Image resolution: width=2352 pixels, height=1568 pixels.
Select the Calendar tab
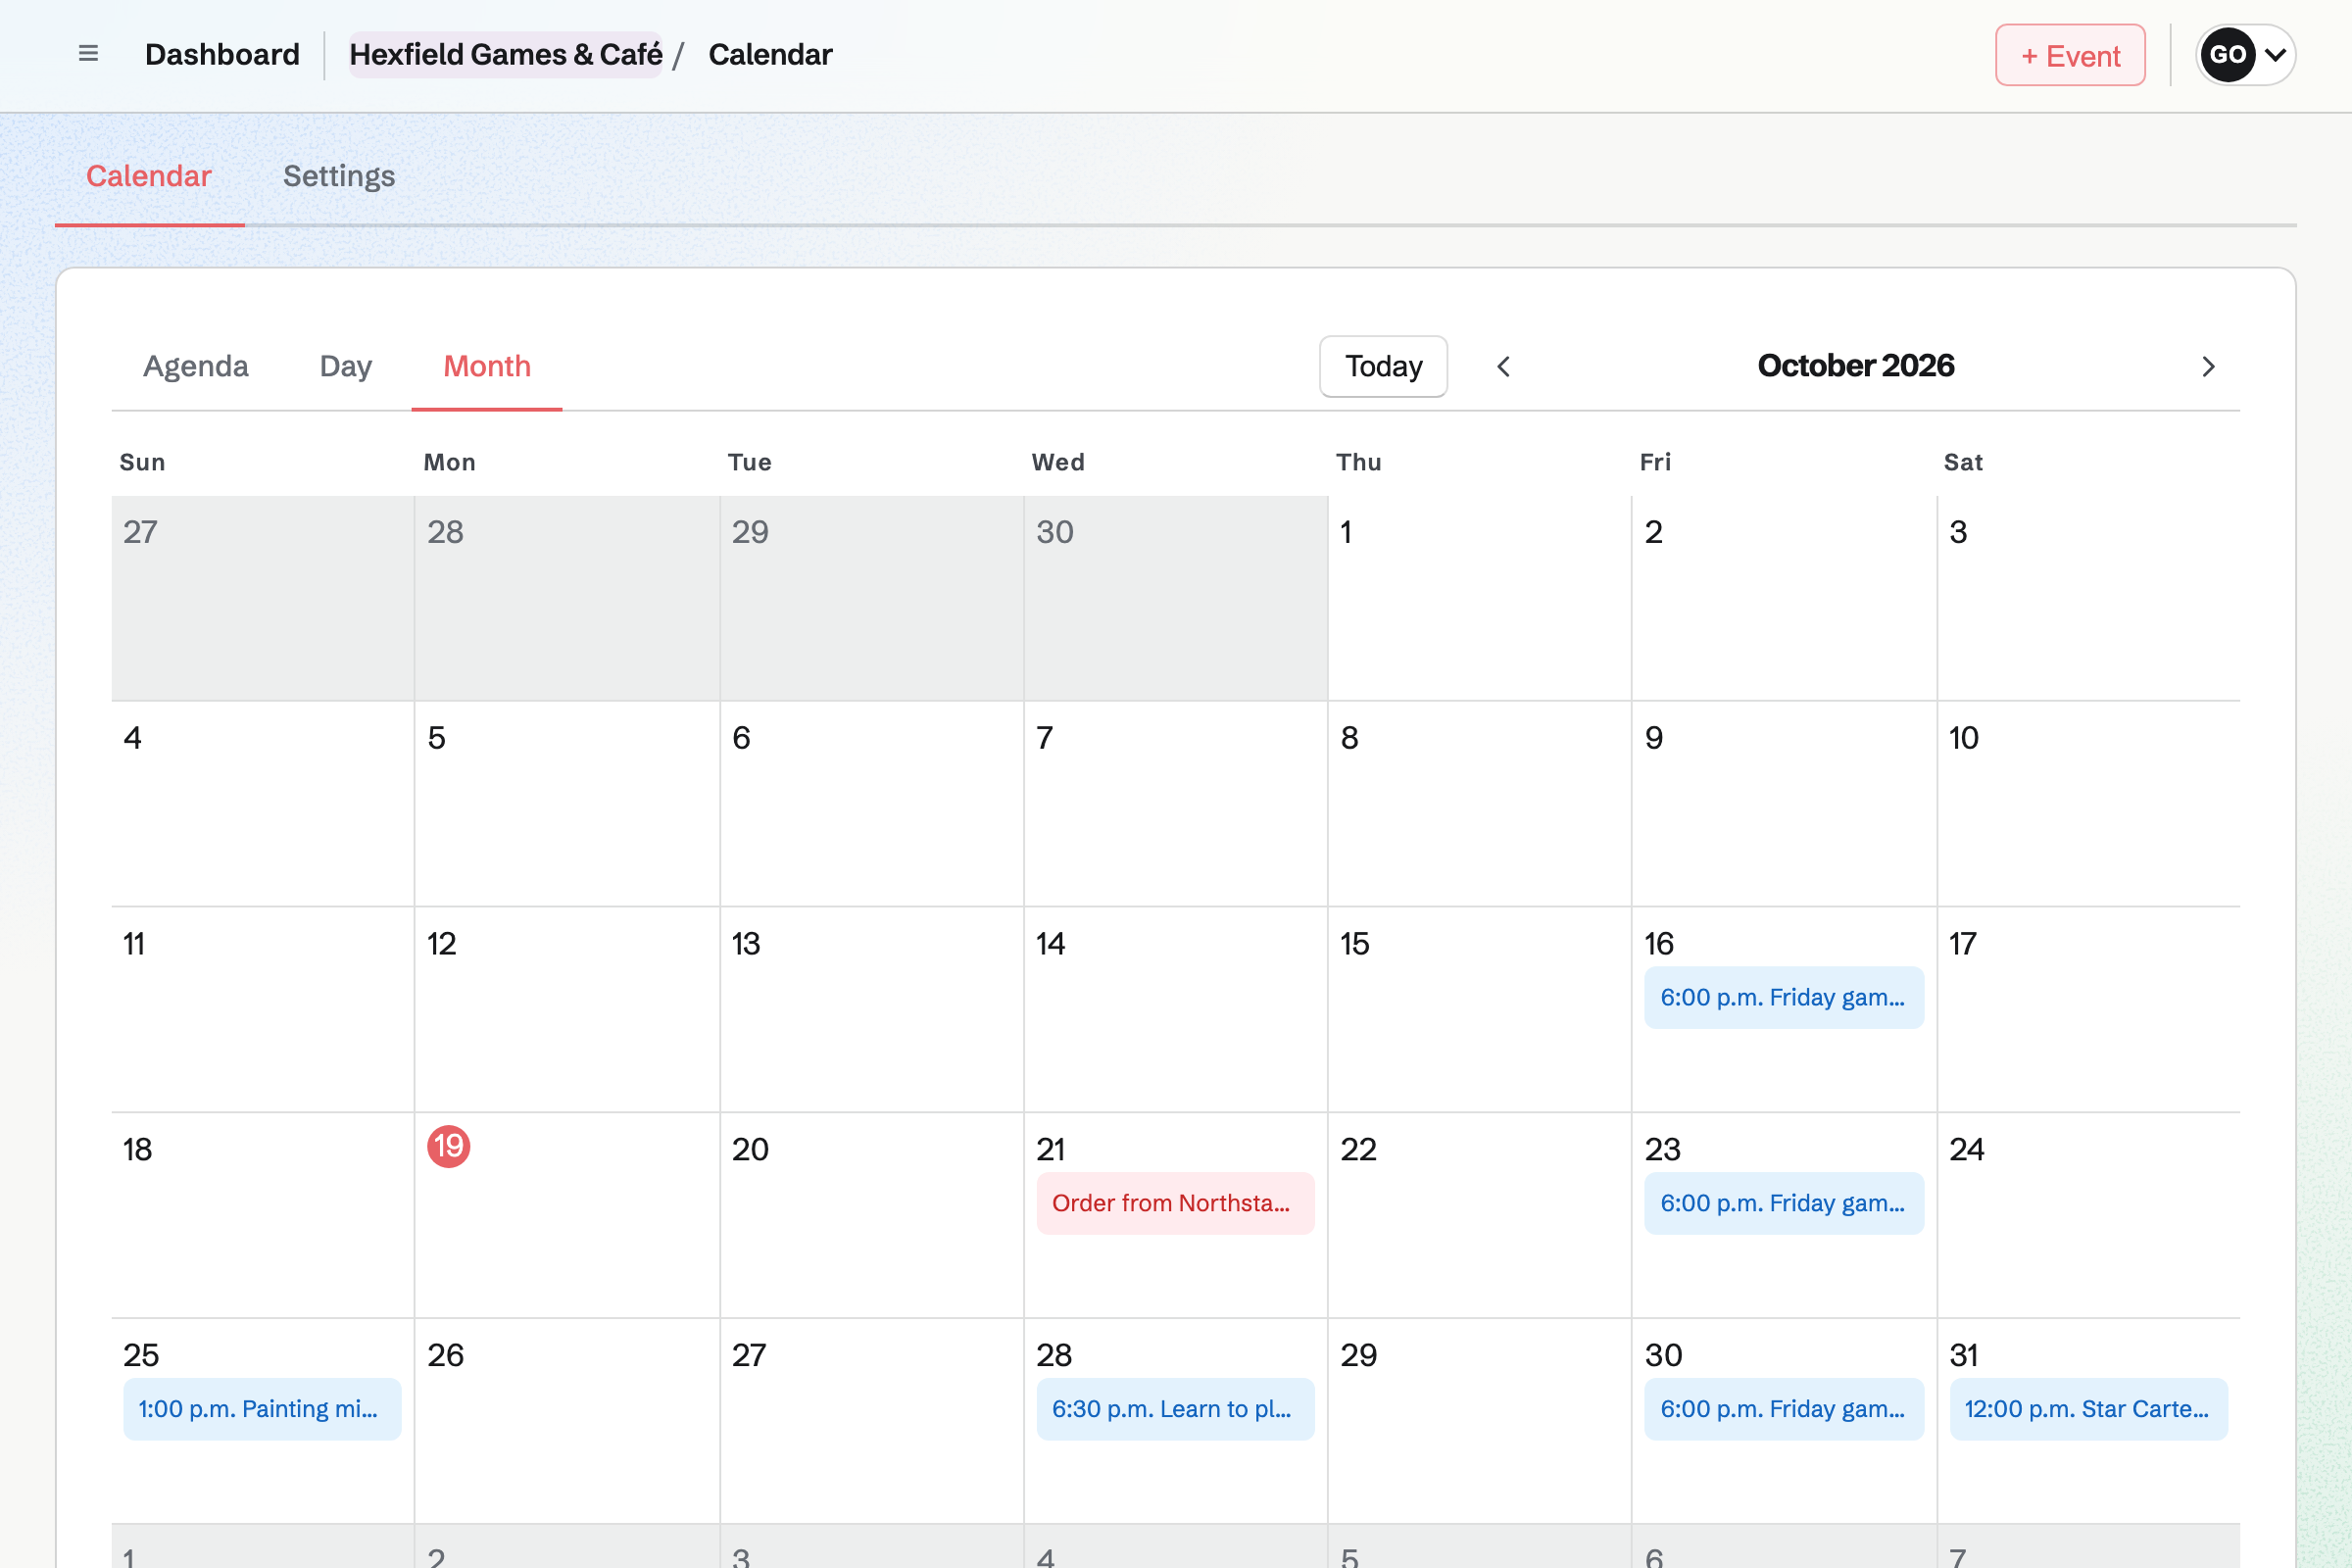pyautogui.click(x=149, y=176)
